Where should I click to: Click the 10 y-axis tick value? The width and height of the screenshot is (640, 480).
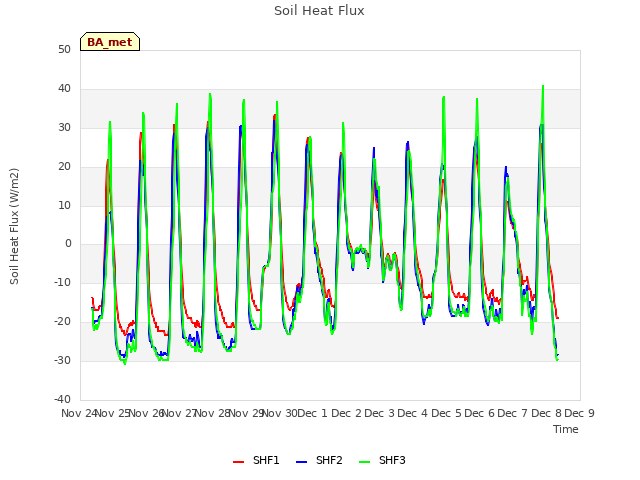pos(64,205)
